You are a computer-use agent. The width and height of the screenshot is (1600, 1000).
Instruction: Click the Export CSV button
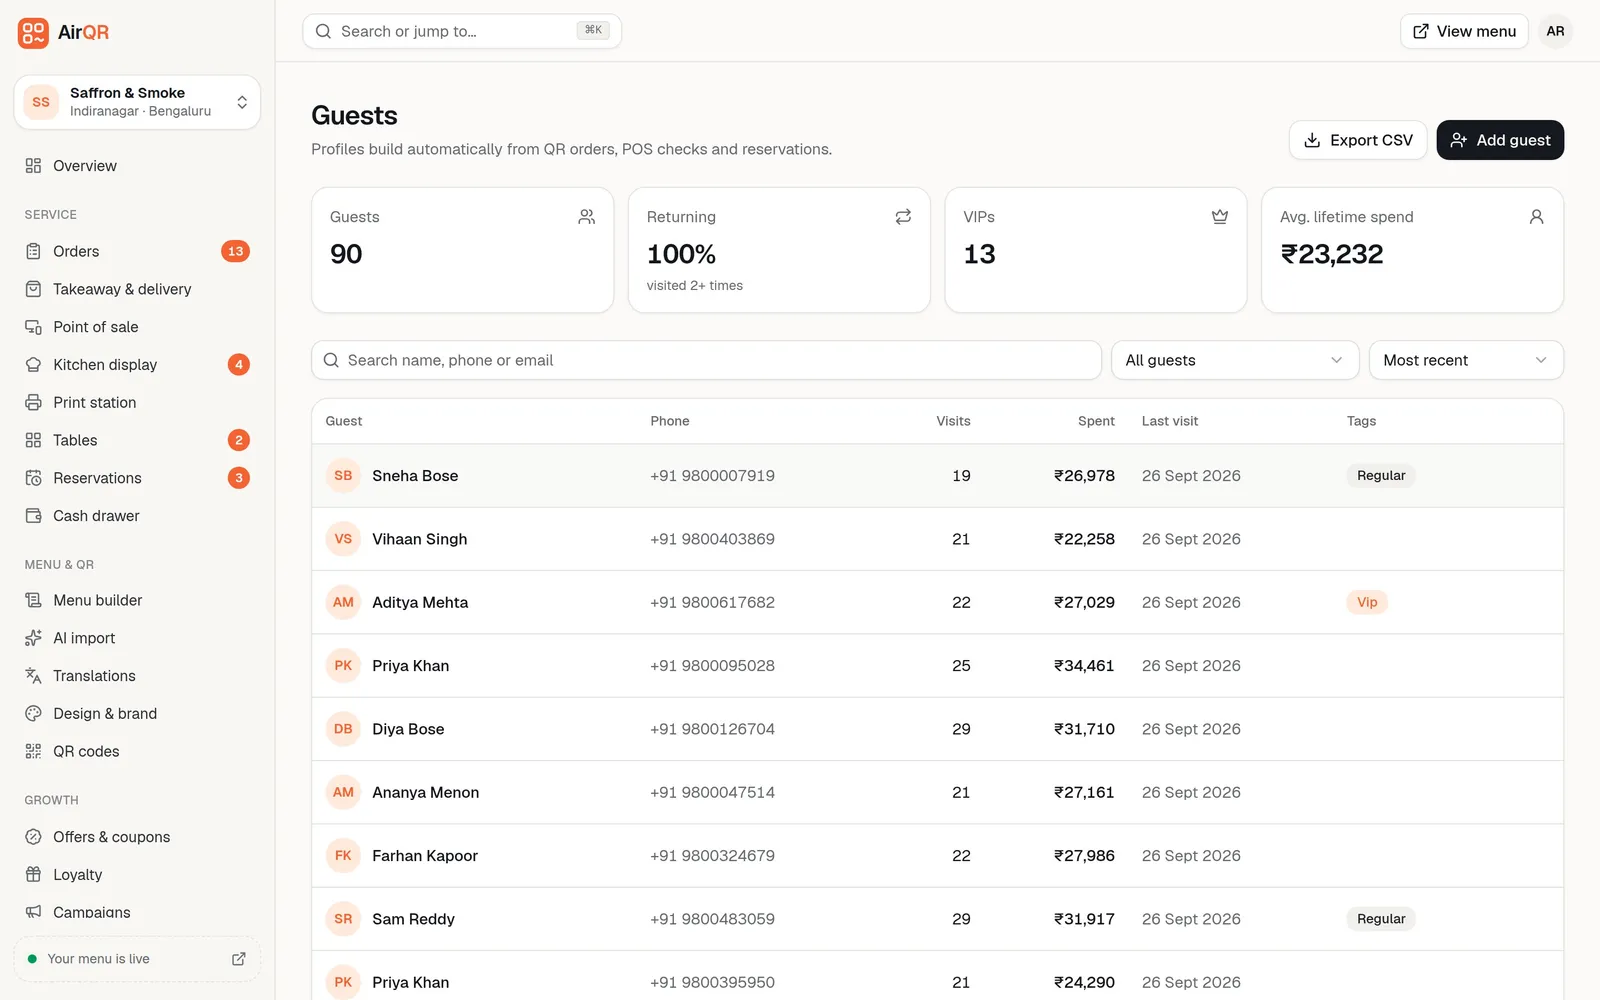point(1358,140)
